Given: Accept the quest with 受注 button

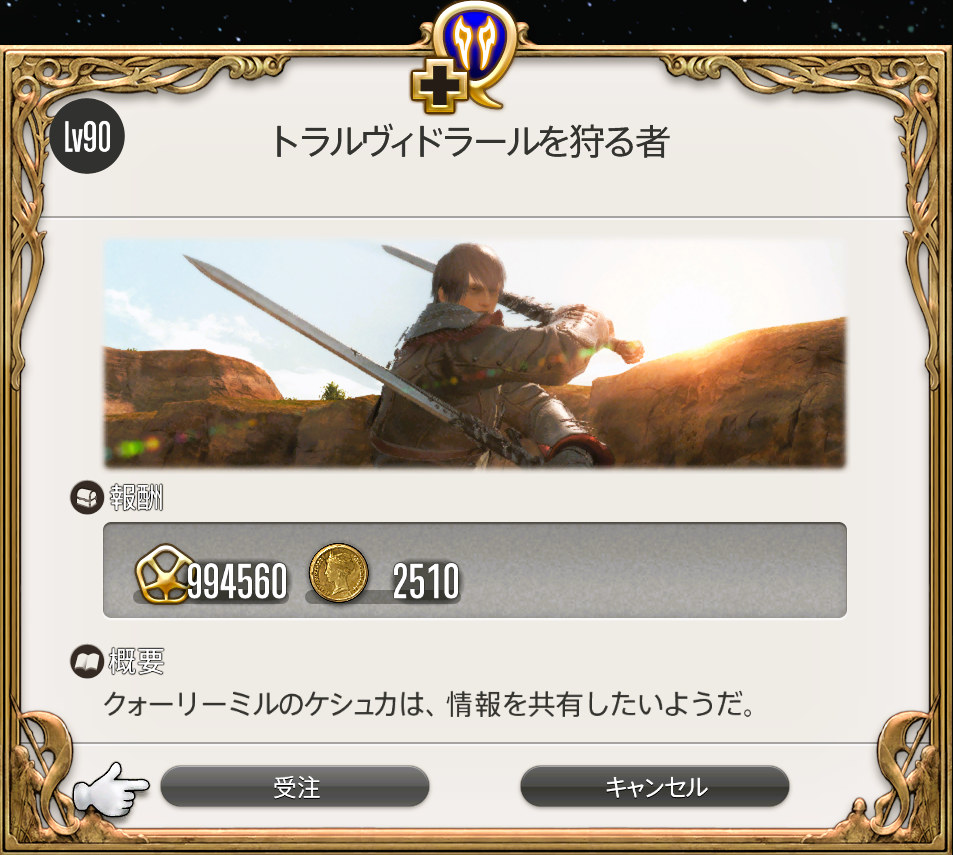Looking at the screenshot, I should click(x=295, y=786).
